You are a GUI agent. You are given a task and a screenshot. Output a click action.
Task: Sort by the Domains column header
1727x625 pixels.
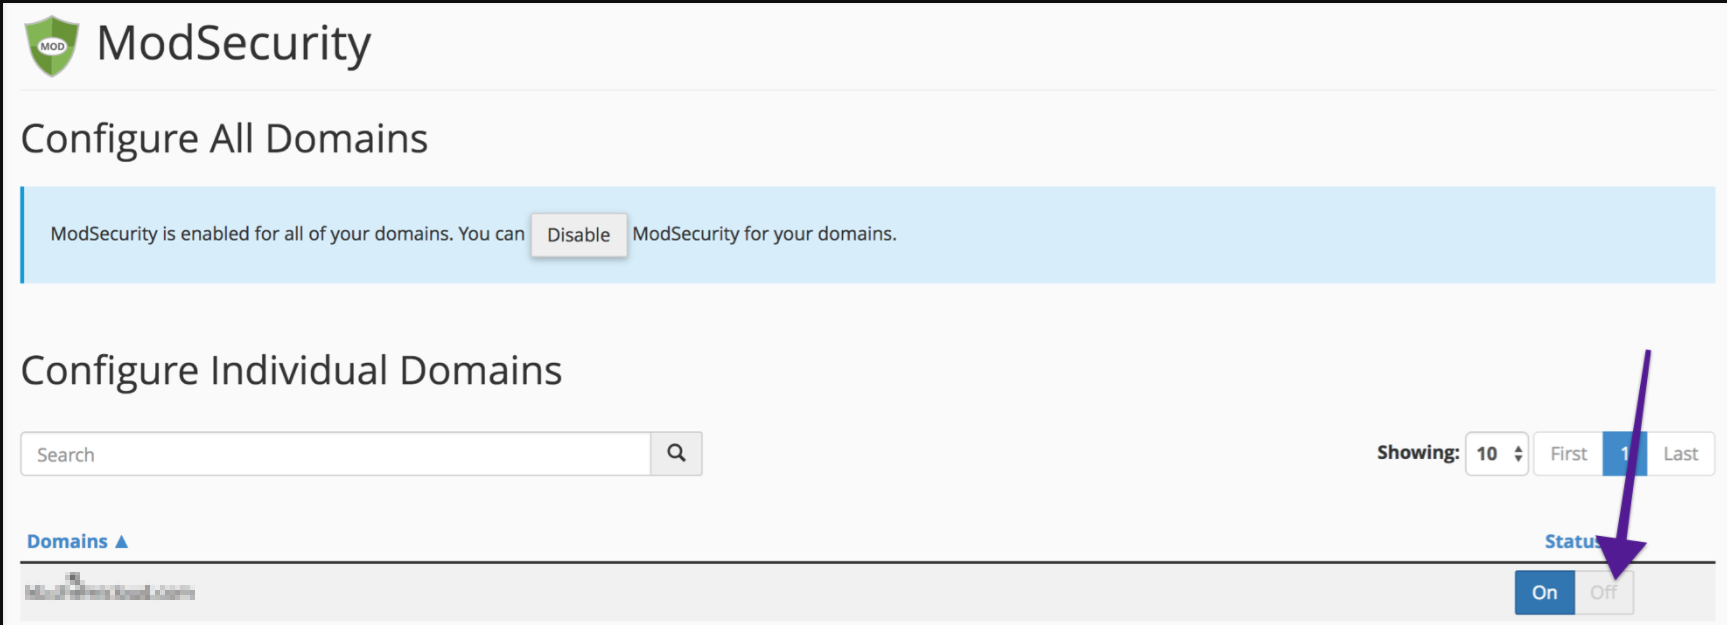[x=77, y=541]
